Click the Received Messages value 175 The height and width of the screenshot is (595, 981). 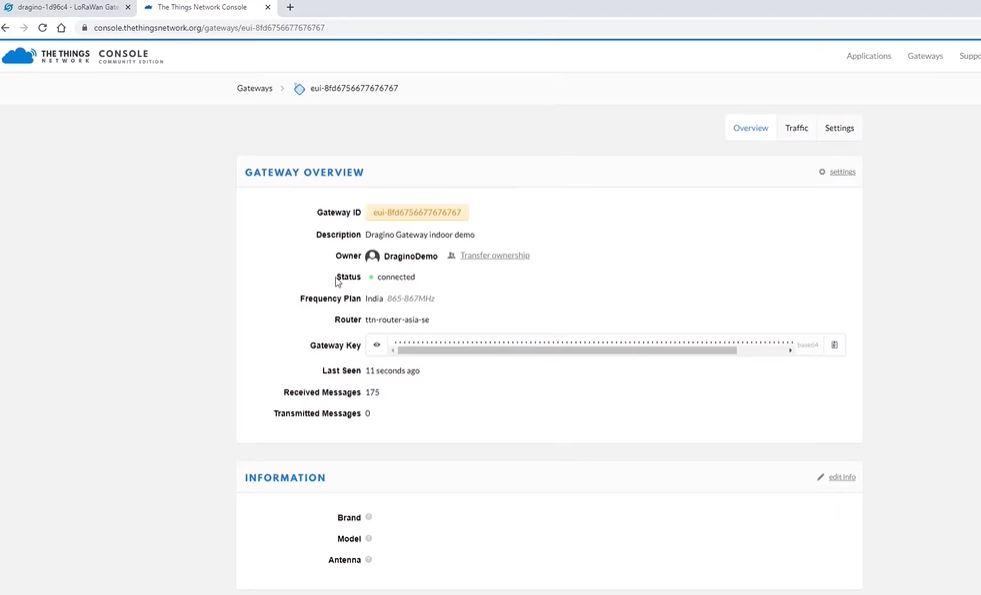click(372, 392)
